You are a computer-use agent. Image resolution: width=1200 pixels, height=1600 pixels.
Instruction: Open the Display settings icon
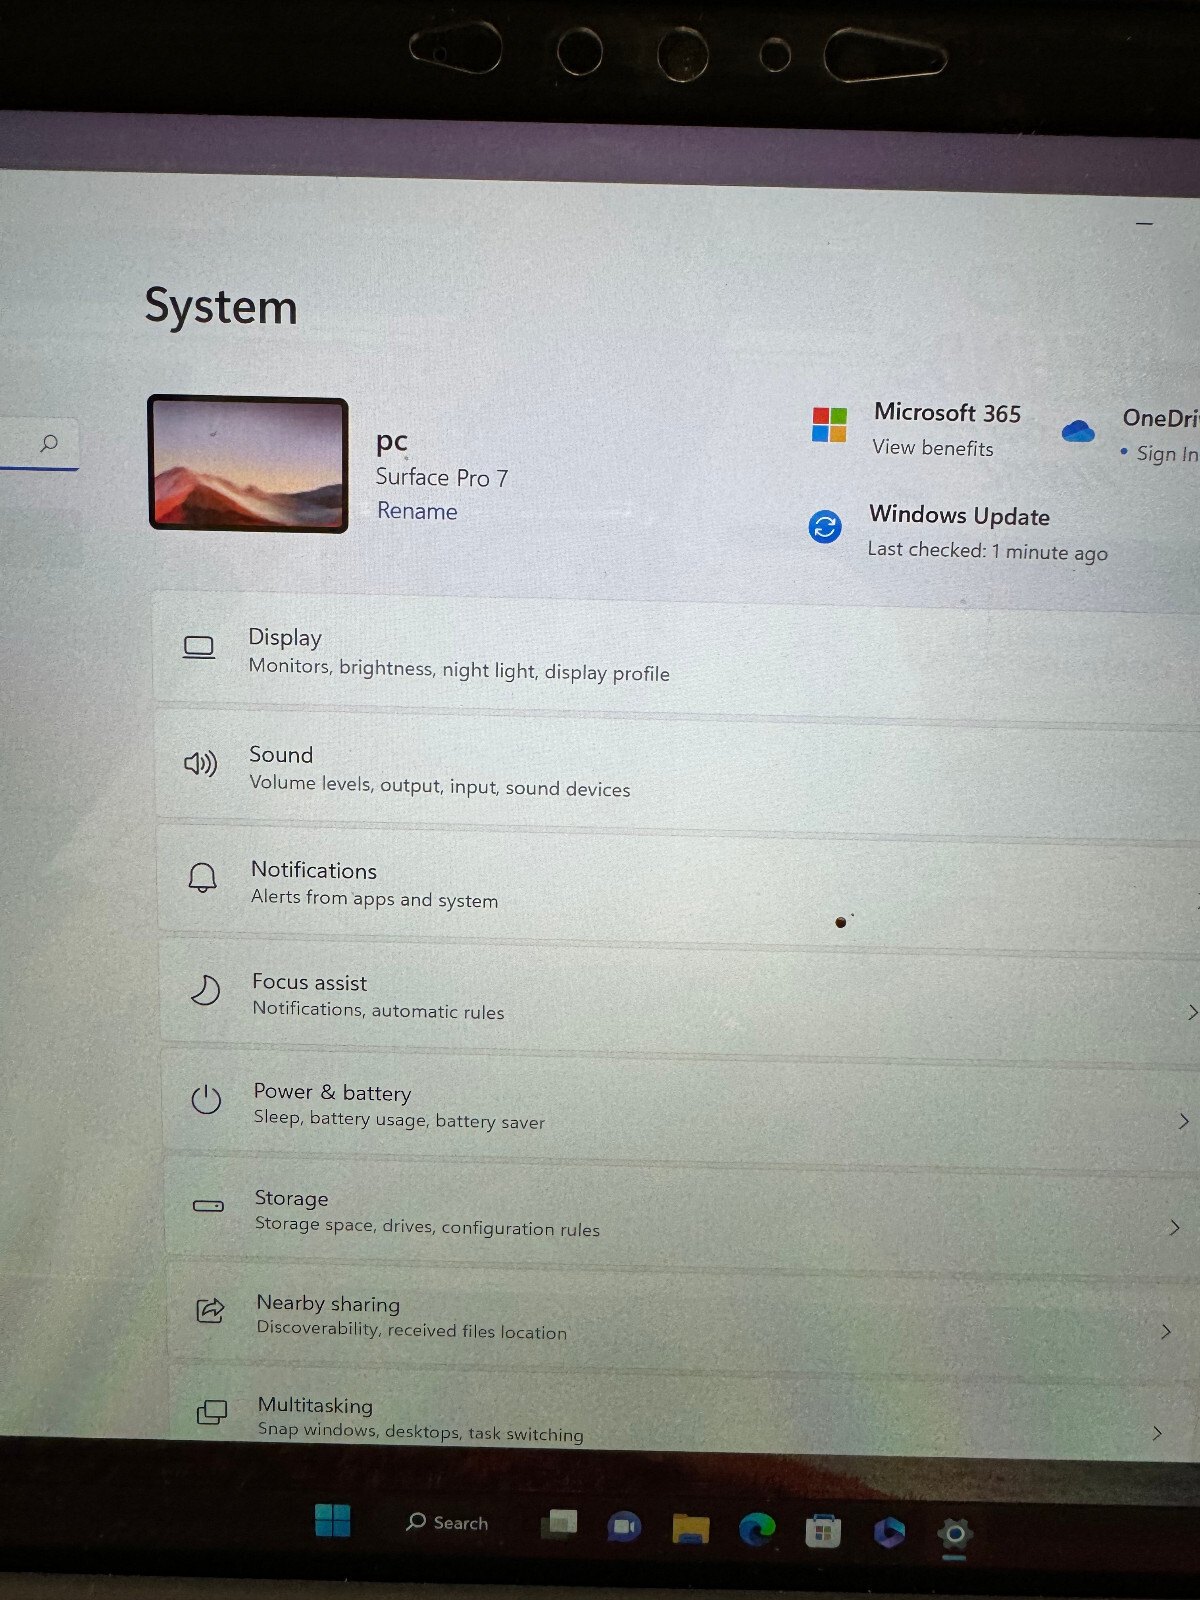tap(199, 648)
